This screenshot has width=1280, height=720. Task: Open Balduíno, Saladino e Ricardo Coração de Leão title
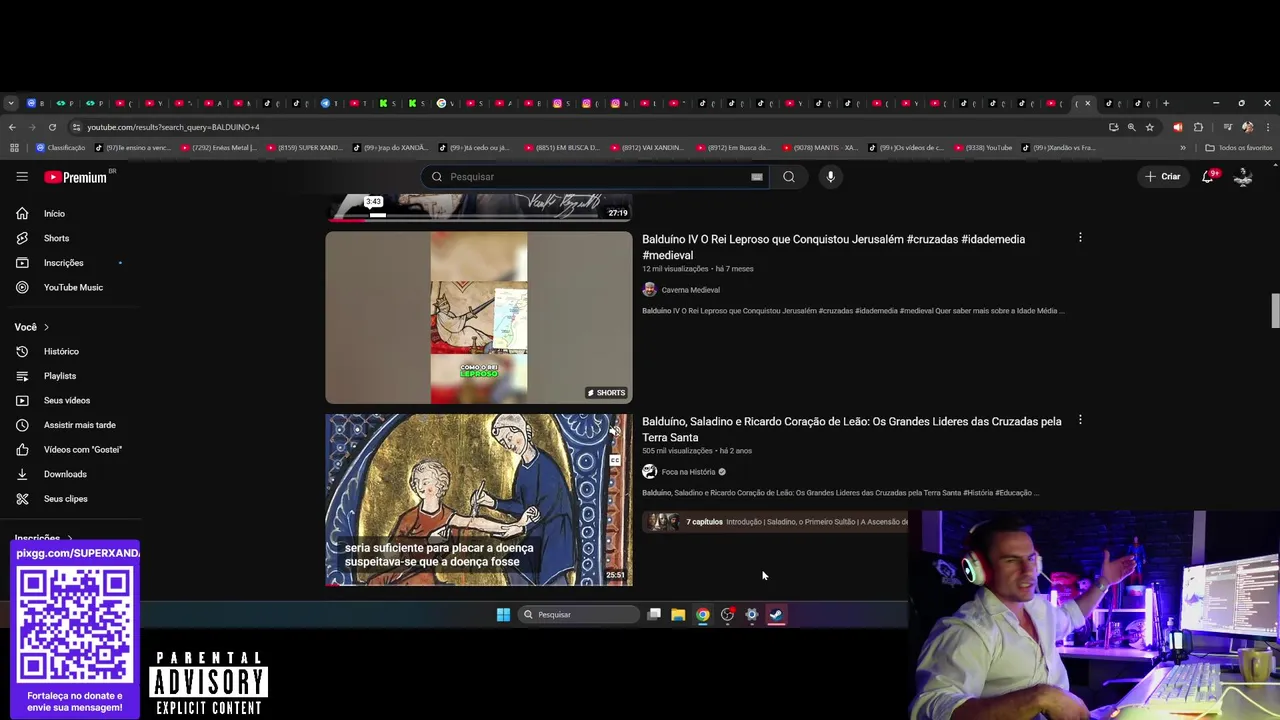(852, 429)
